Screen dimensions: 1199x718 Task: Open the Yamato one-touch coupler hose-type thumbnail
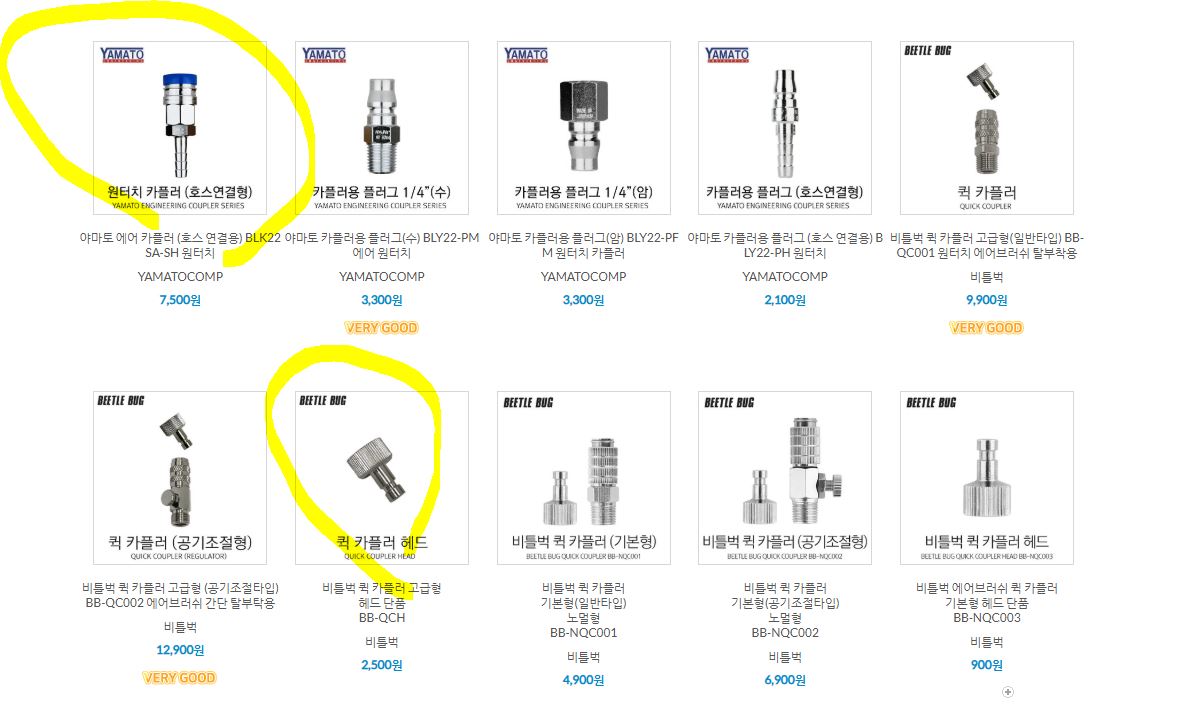(180, 128)
